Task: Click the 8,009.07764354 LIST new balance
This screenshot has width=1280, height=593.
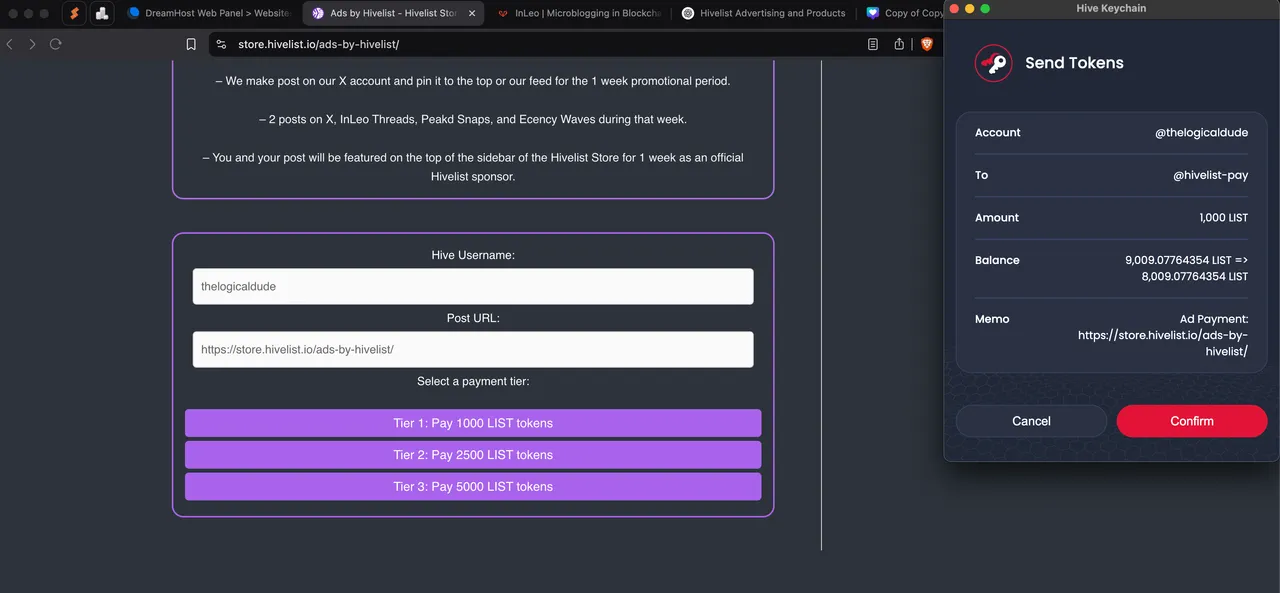Action: (1195, 276)
